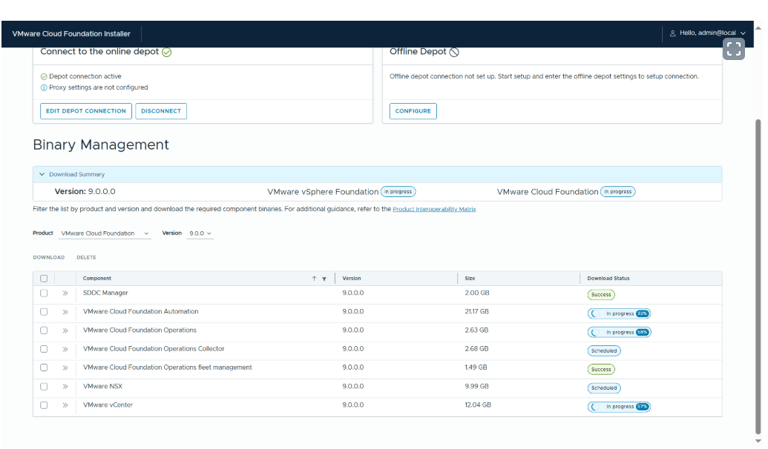
Task: Check the VMware NSX row checkbox
Action: pyautogui.click(x=44, y=387)
